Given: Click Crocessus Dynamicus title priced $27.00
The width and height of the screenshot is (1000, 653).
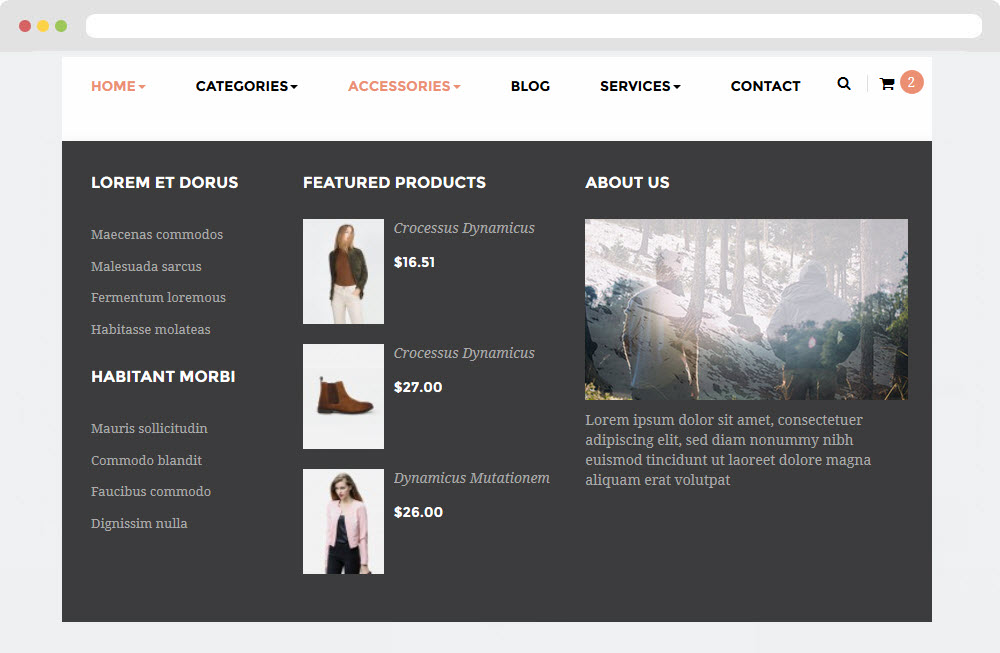Looking at the screenshot, I should coord(464,353).
